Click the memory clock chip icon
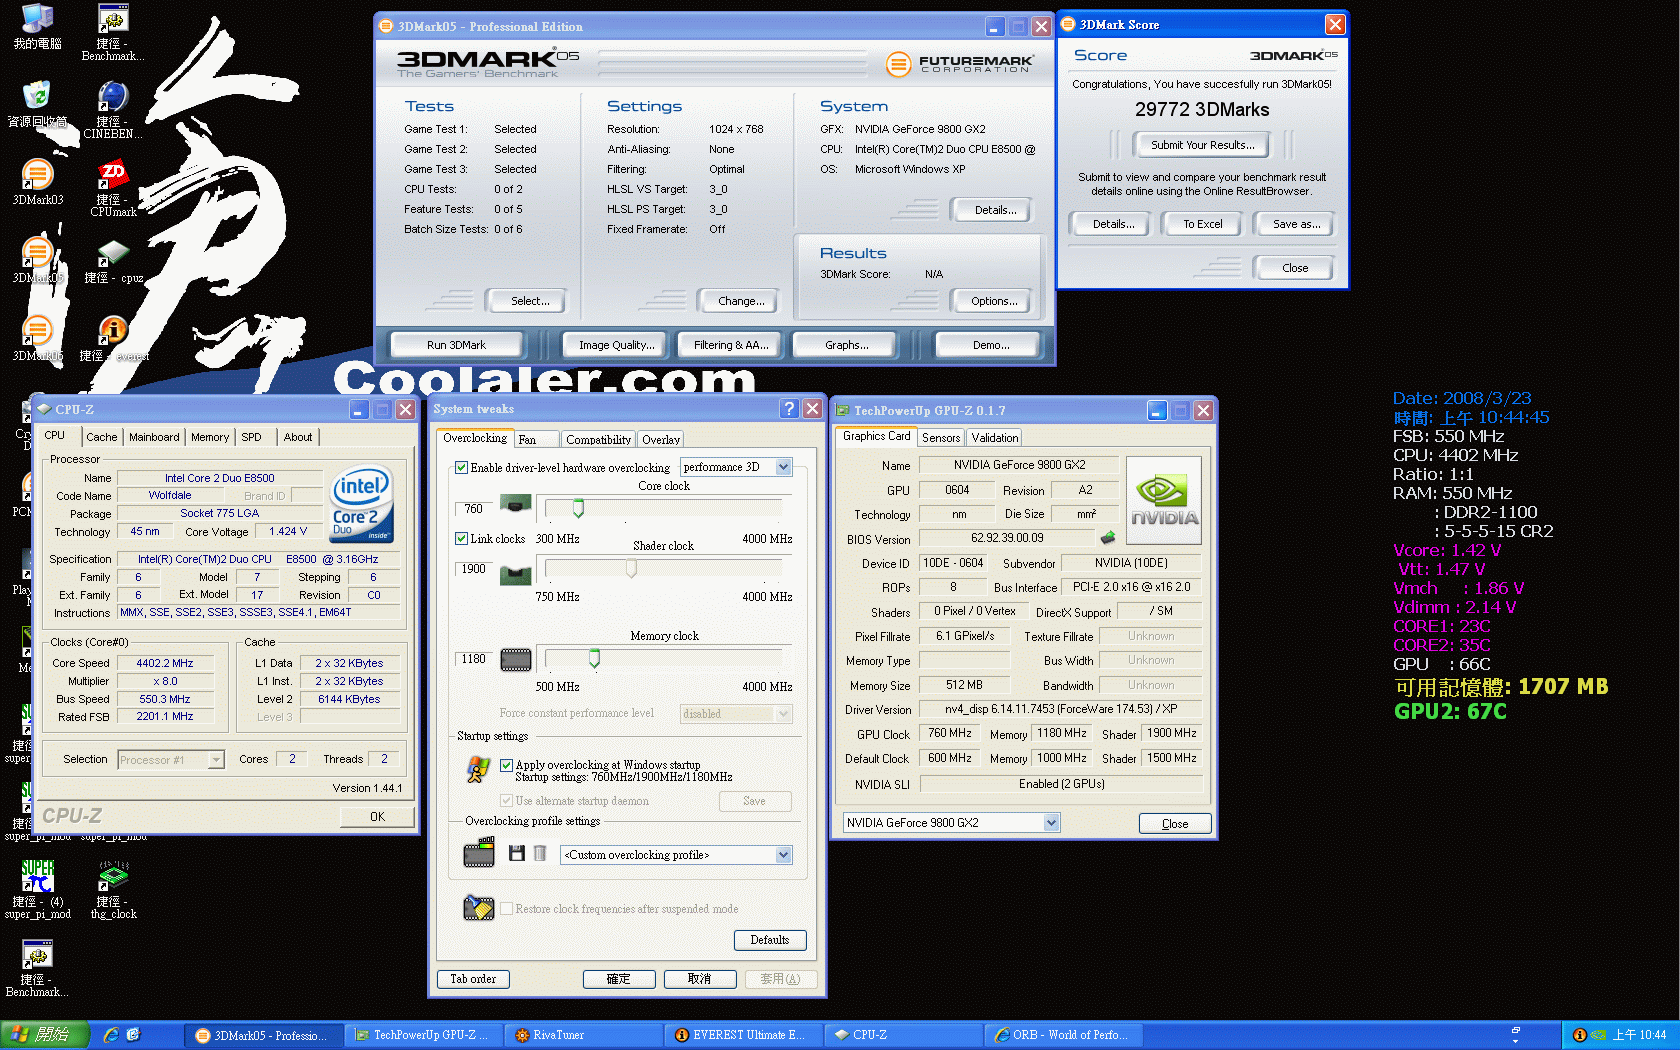The image size is (1680, 1050). pyautogui.click(x=516, y=660)
